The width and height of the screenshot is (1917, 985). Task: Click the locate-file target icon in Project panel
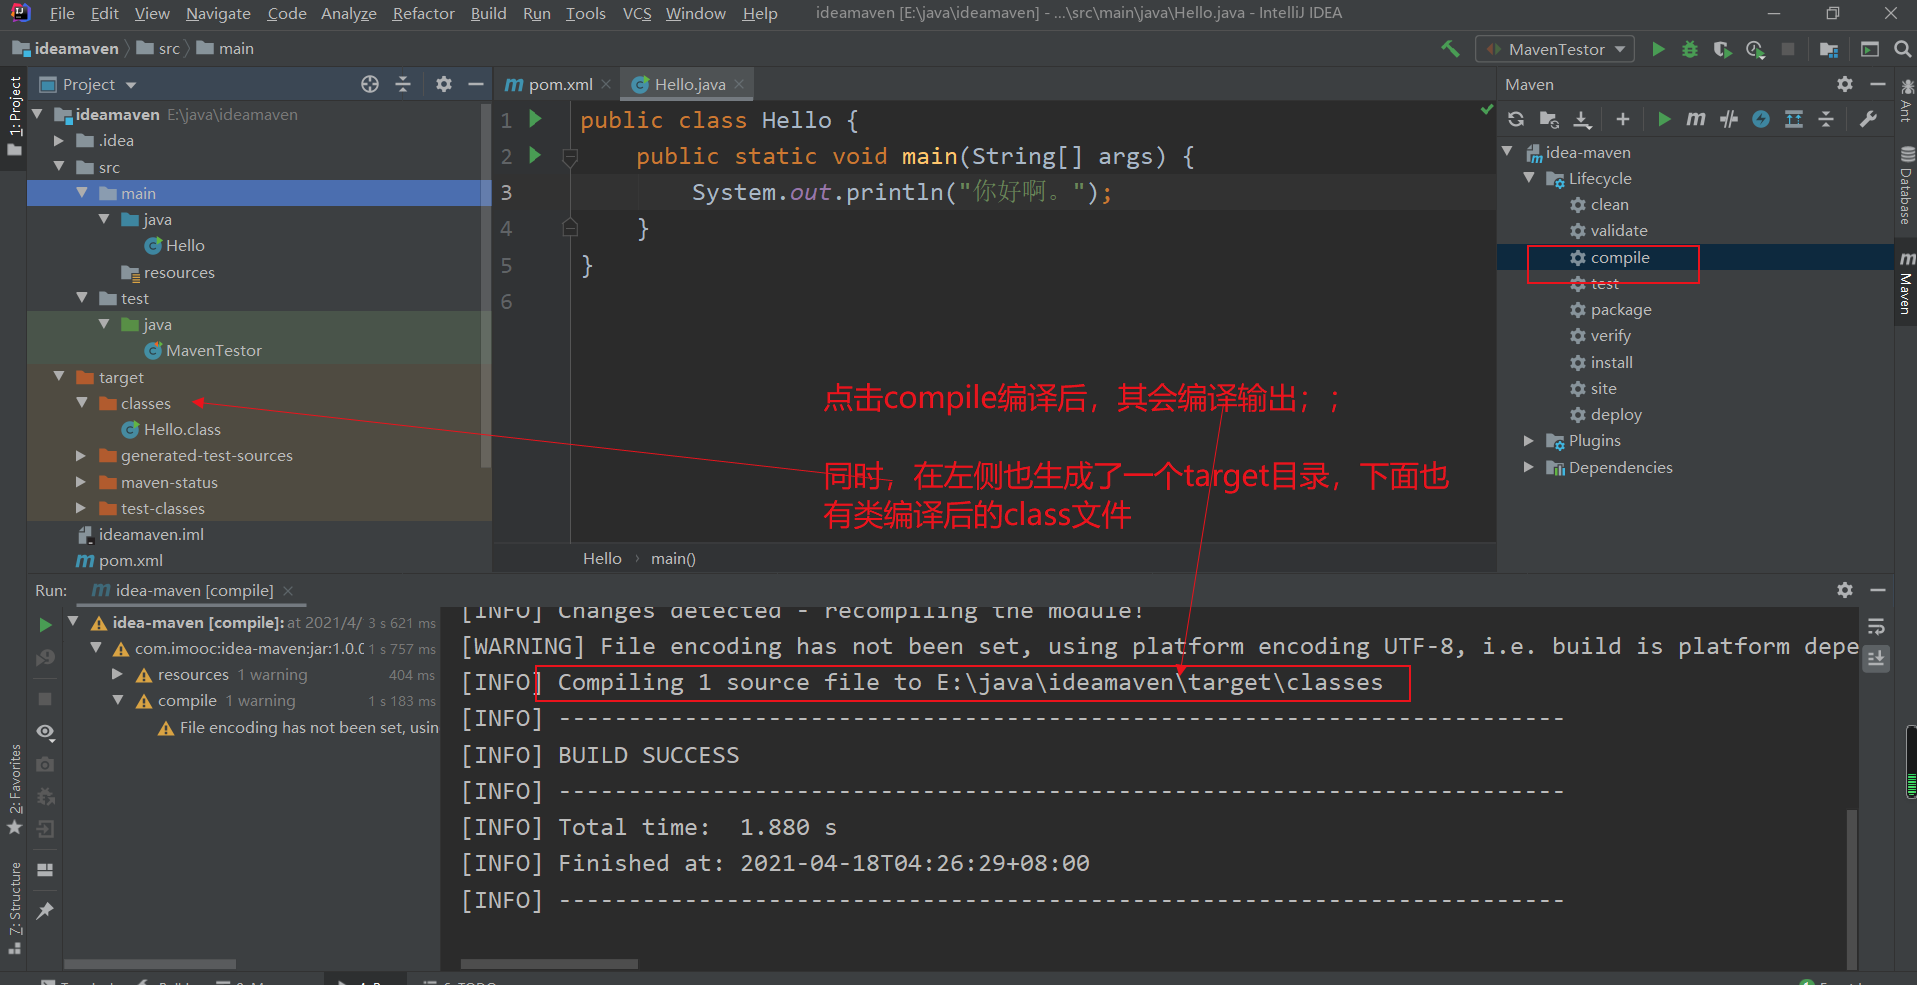pos(370,84)
